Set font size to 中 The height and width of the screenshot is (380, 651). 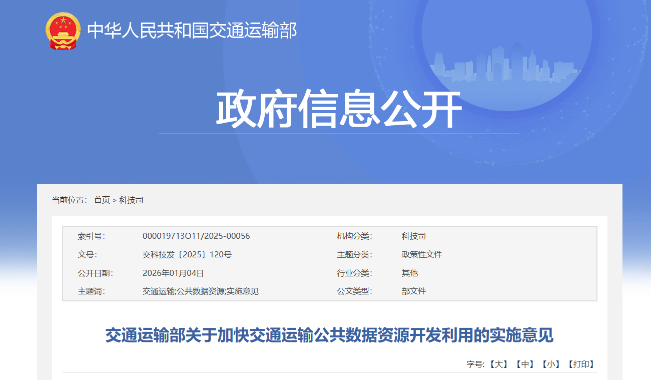coord(525,364)
